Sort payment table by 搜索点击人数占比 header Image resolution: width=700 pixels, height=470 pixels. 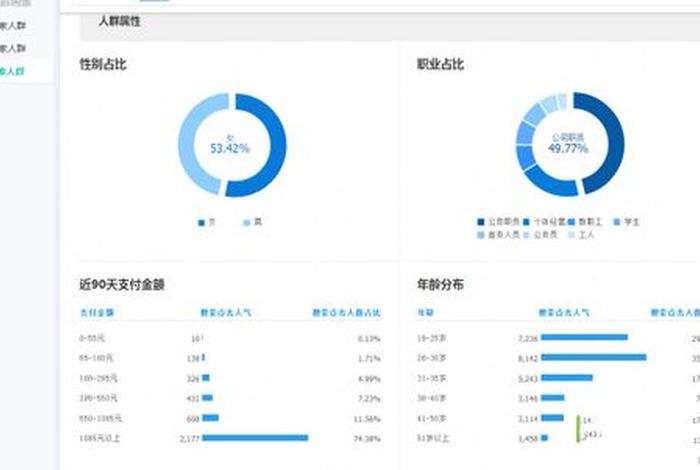click(346, 312)
